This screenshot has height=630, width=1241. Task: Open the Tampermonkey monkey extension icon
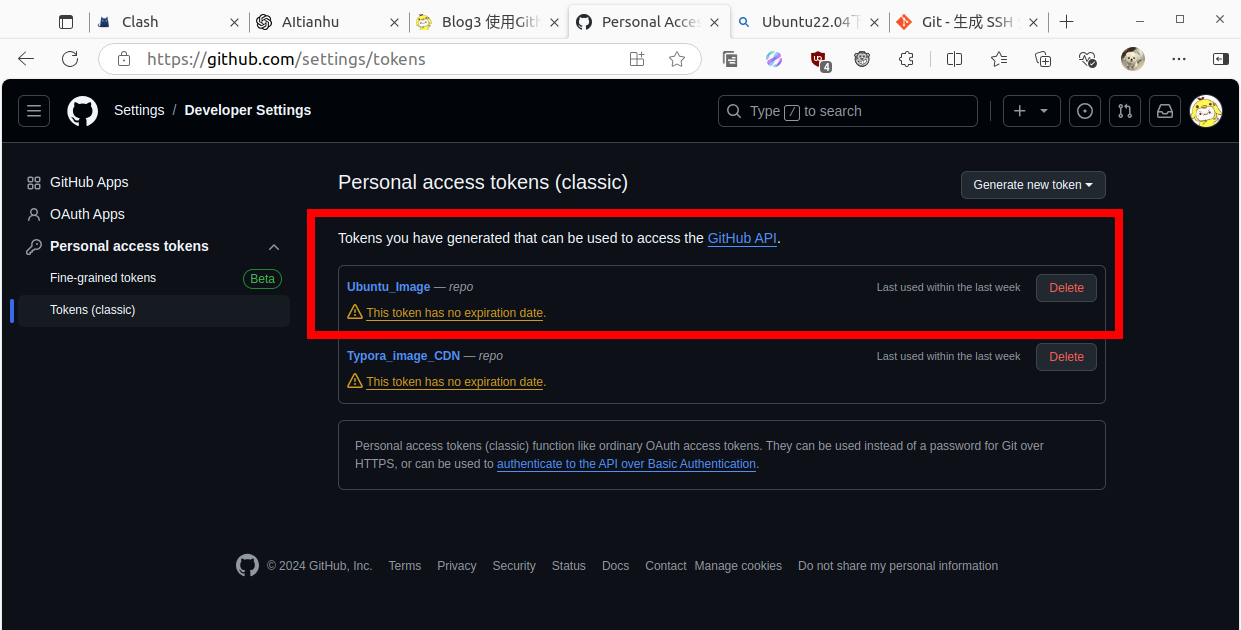[862, 59]
